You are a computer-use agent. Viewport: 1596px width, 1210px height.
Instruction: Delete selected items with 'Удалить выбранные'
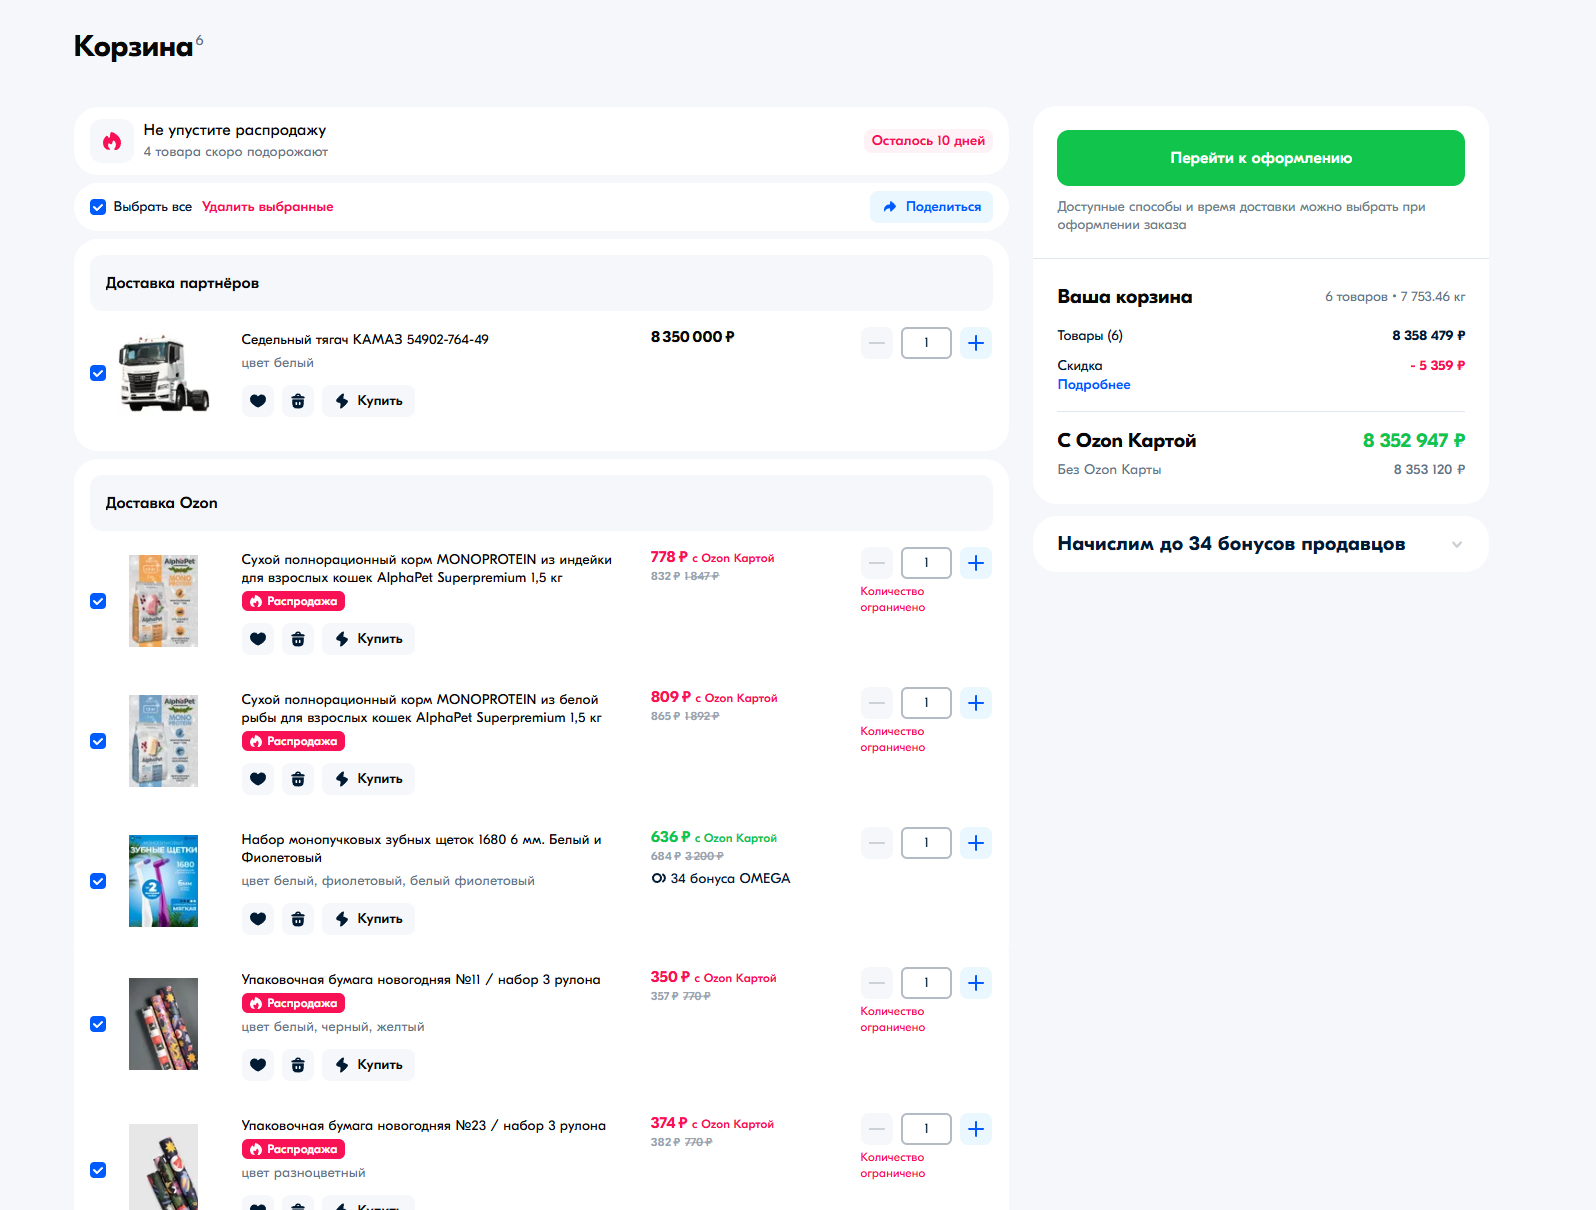(268, 207)
